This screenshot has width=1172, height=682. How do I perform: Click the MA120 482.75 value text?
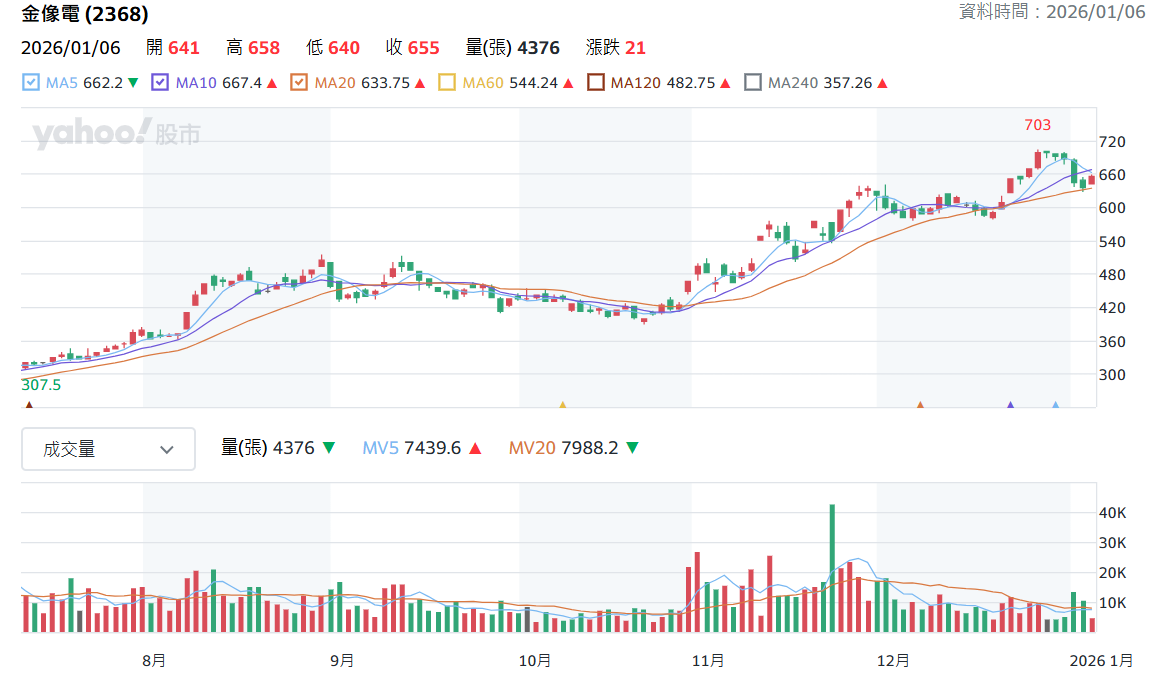[663, 83]
